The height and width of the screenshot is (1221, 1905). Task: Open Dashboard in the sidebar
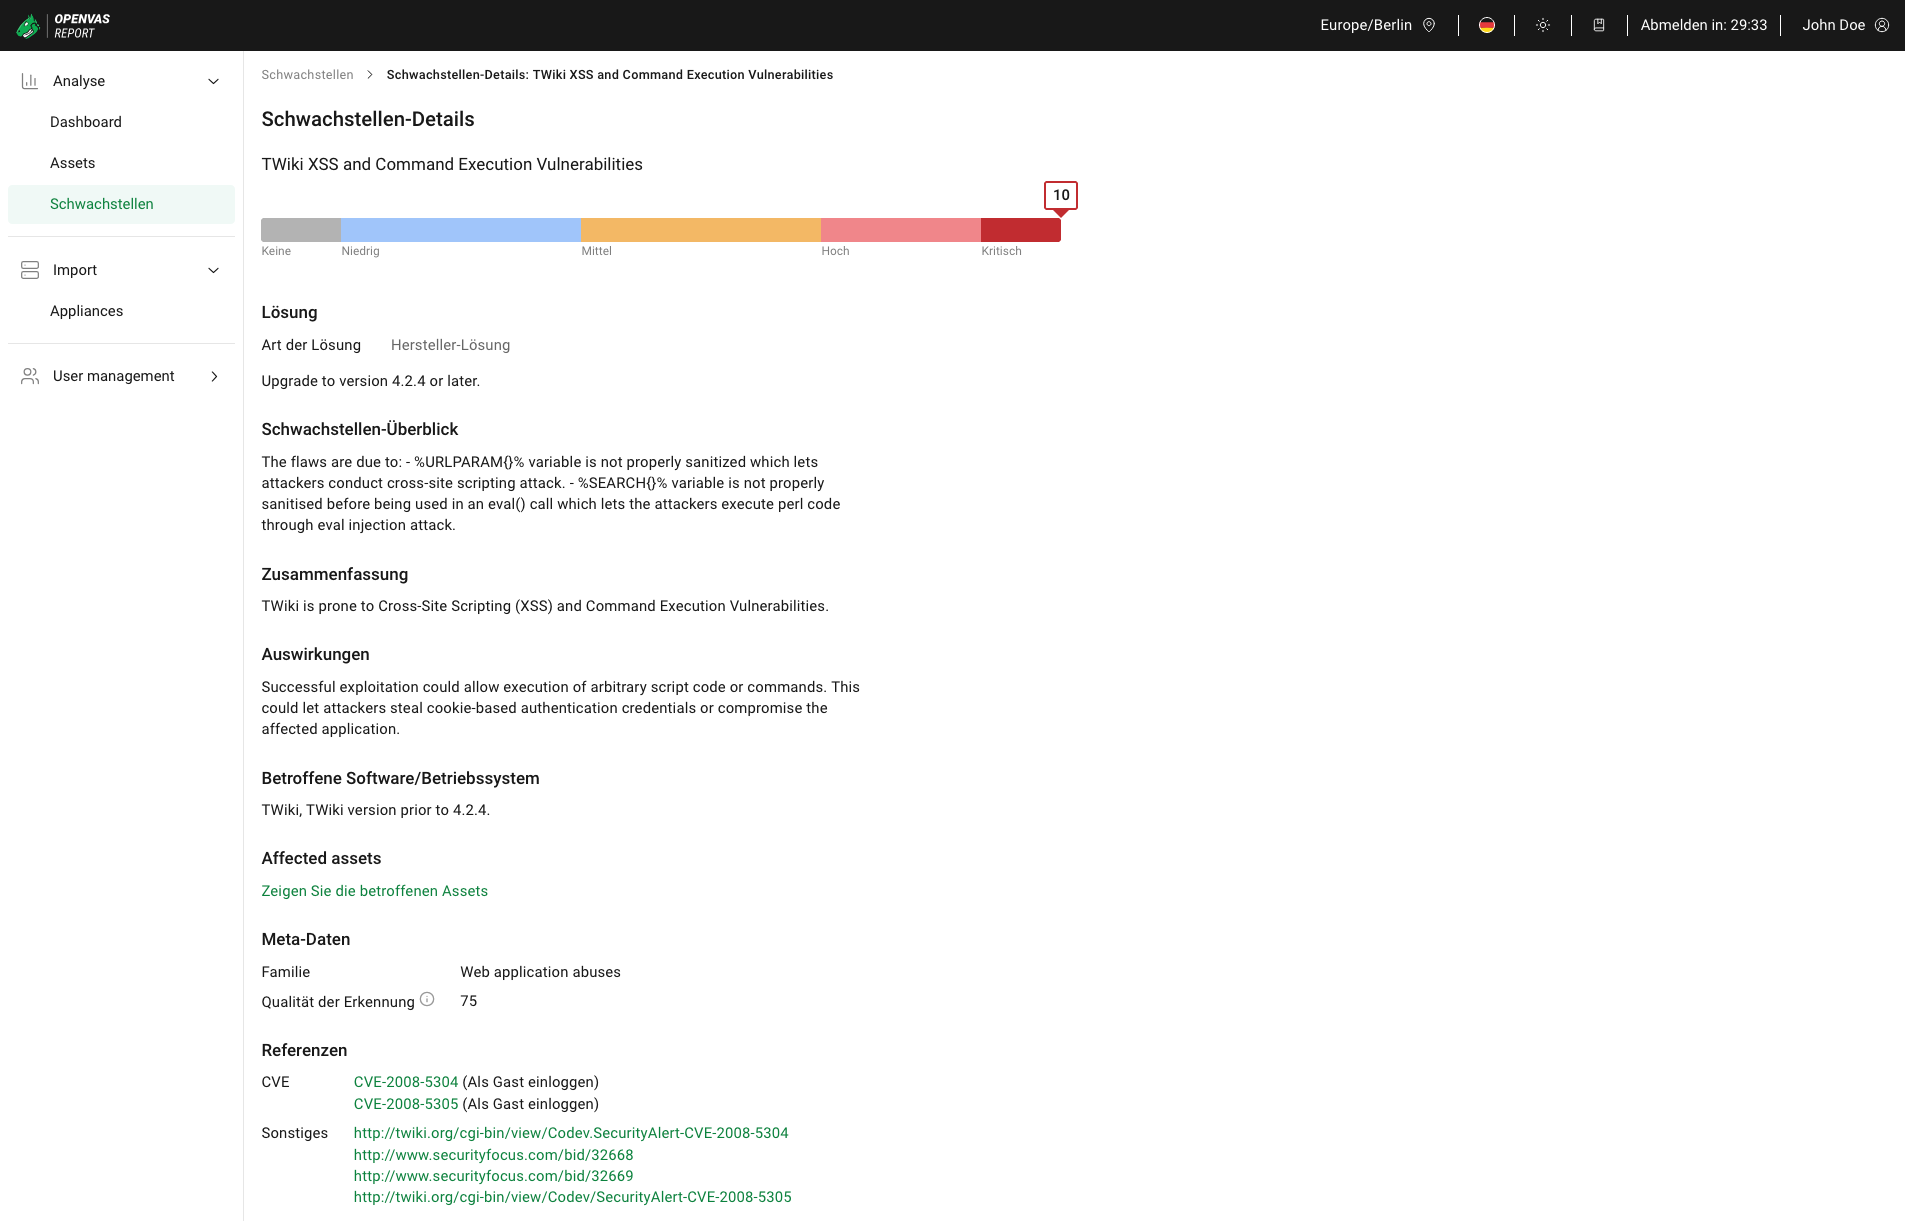(x=121, y=122)
